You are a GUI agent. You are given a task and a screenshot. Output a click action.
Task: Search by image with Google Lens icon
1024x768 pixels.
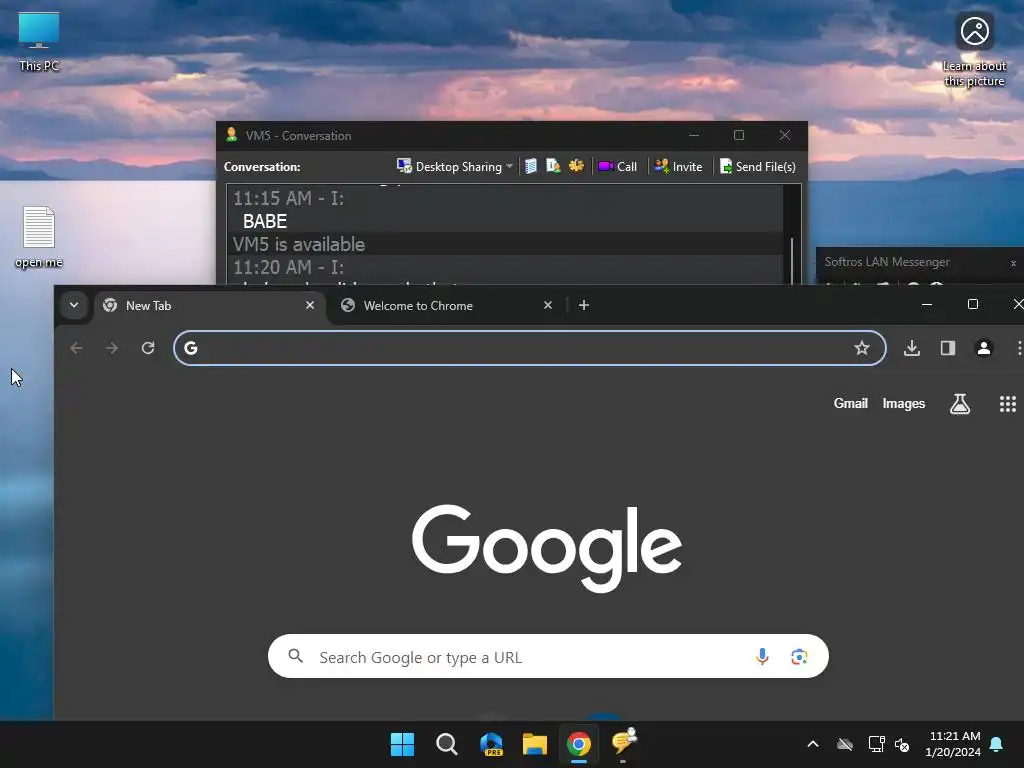[x=799, y=656]
